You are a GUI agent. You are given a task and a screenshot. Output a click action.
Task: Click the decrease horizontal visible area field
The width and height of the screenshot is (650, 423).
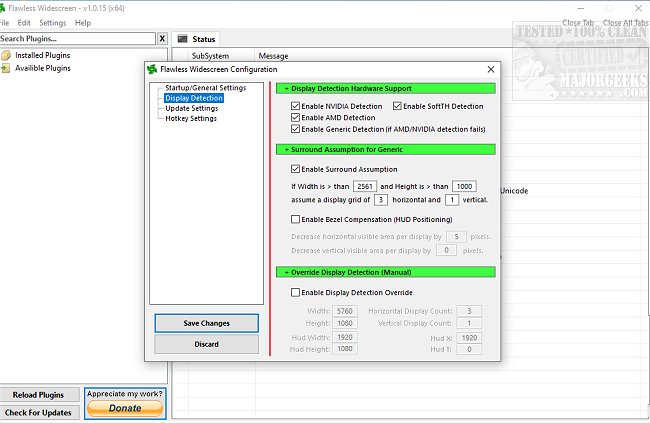click(x=456, y=237)
